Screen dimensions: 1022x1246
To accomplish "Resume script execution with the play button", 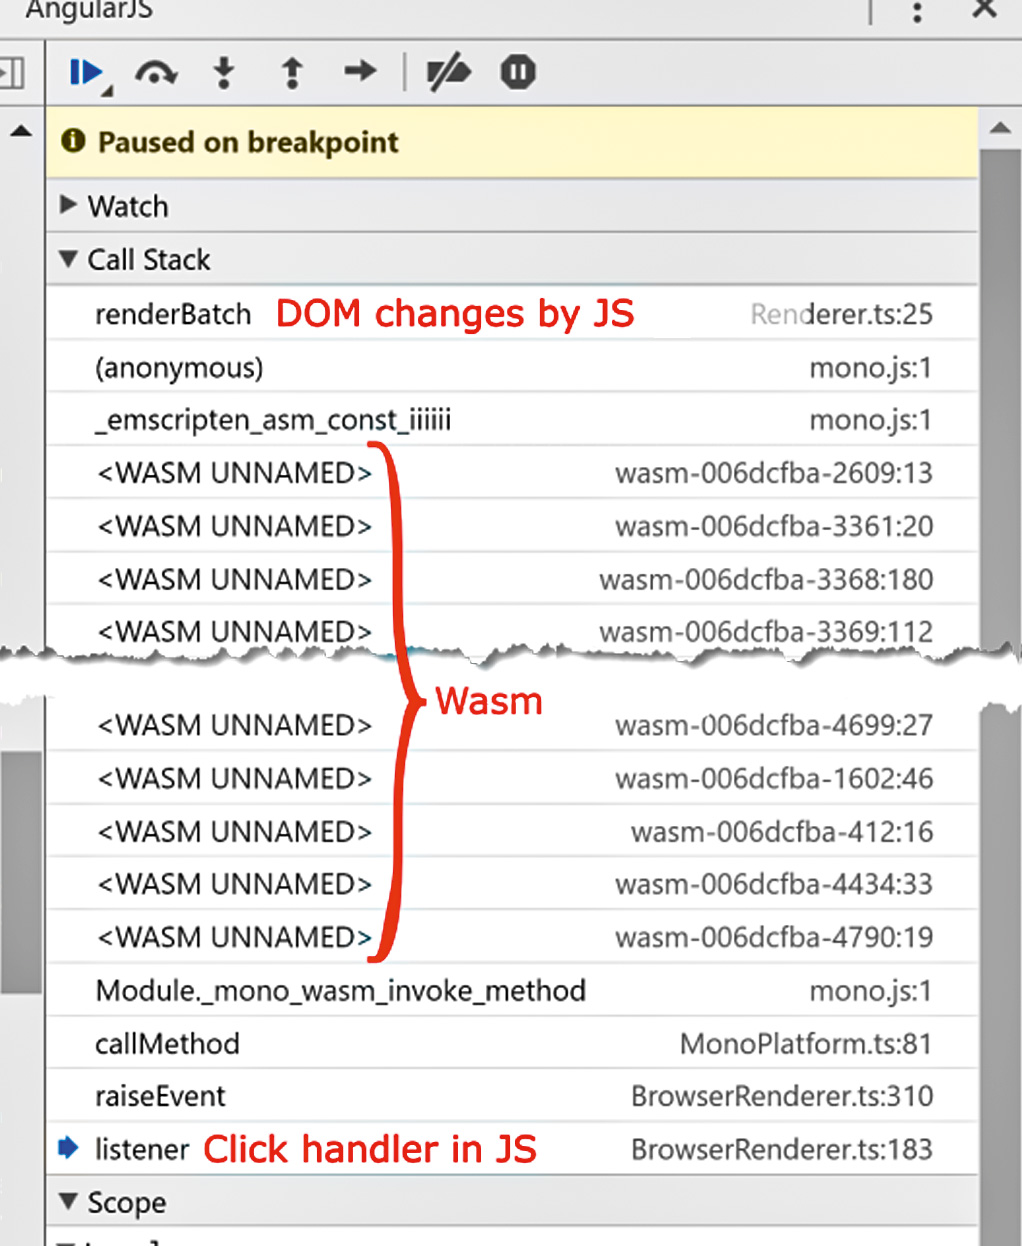I will coord(86,73).
